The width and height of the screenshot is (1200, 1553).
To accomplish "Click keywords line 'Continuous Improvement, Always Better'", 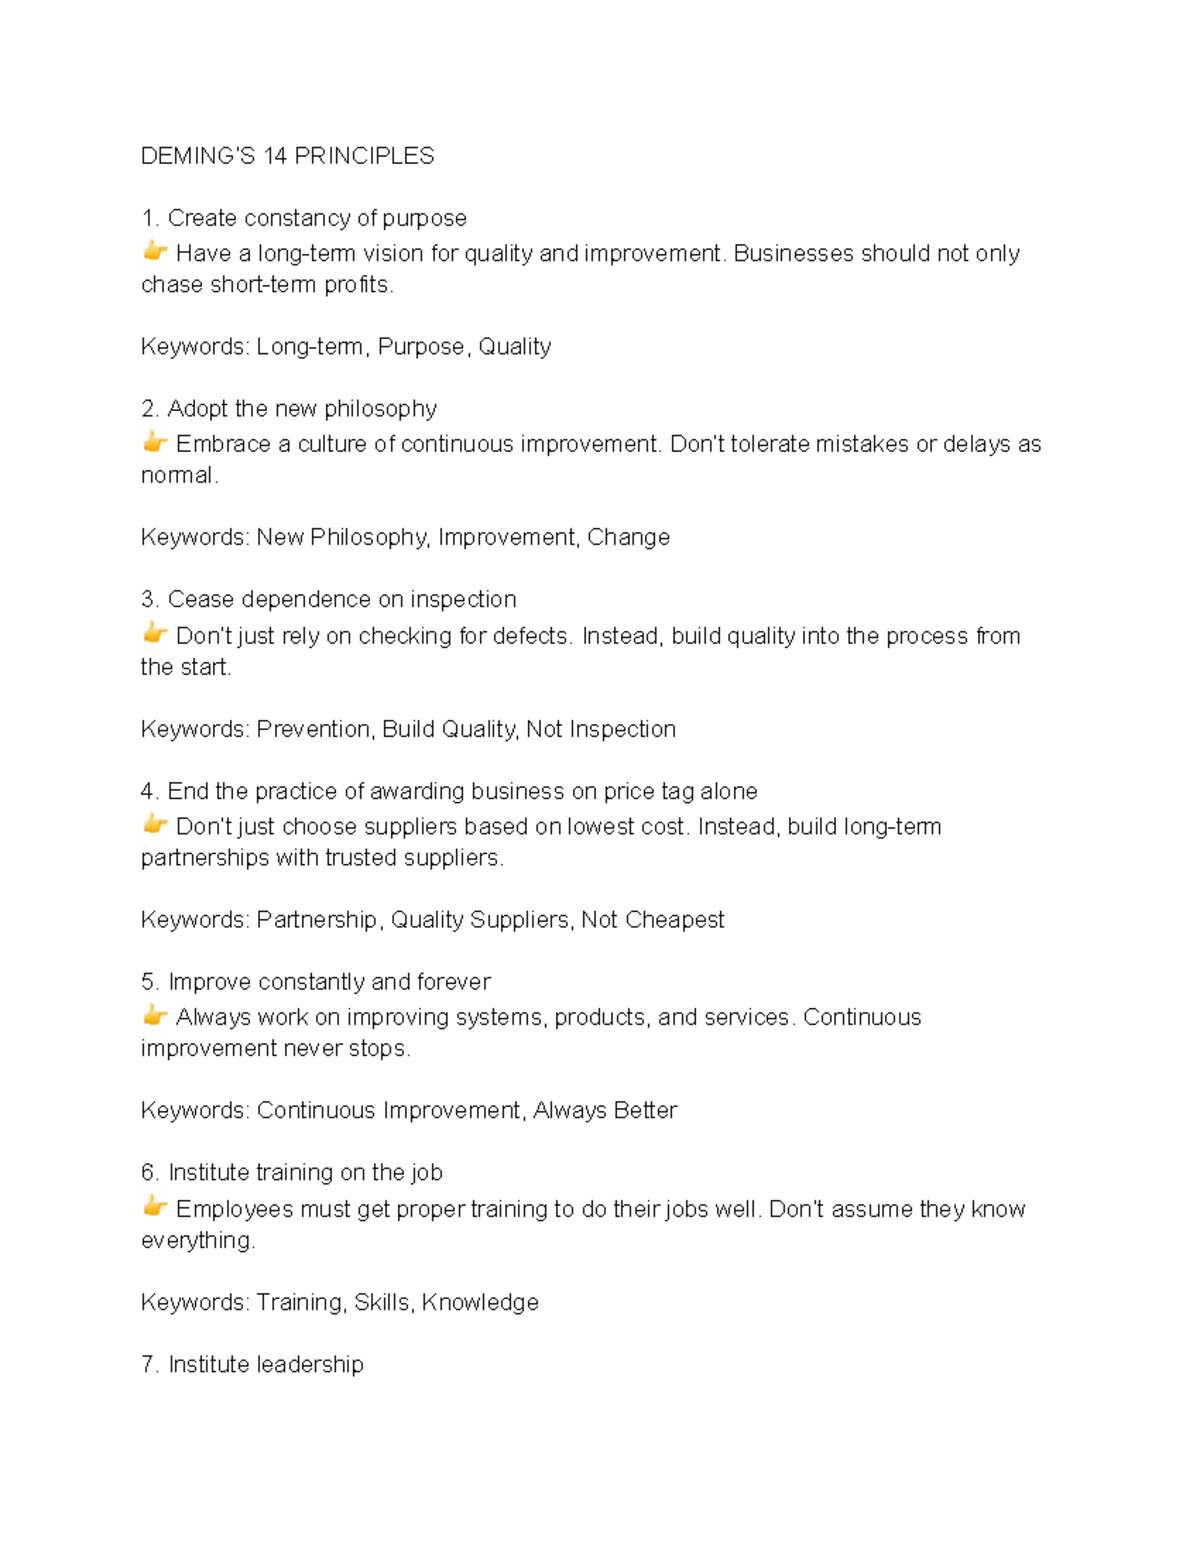I will 409,1111.
